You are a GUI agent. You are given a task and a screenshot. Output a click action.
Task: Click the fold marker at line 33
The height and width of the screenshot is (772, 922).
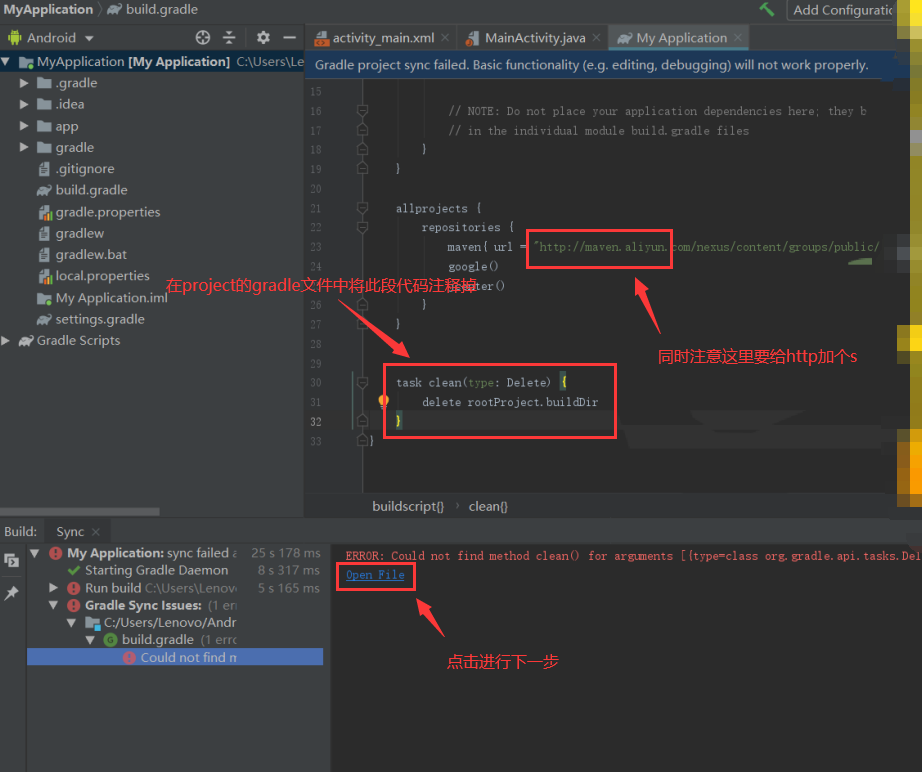pyautogui.click(x=363, y=440)
